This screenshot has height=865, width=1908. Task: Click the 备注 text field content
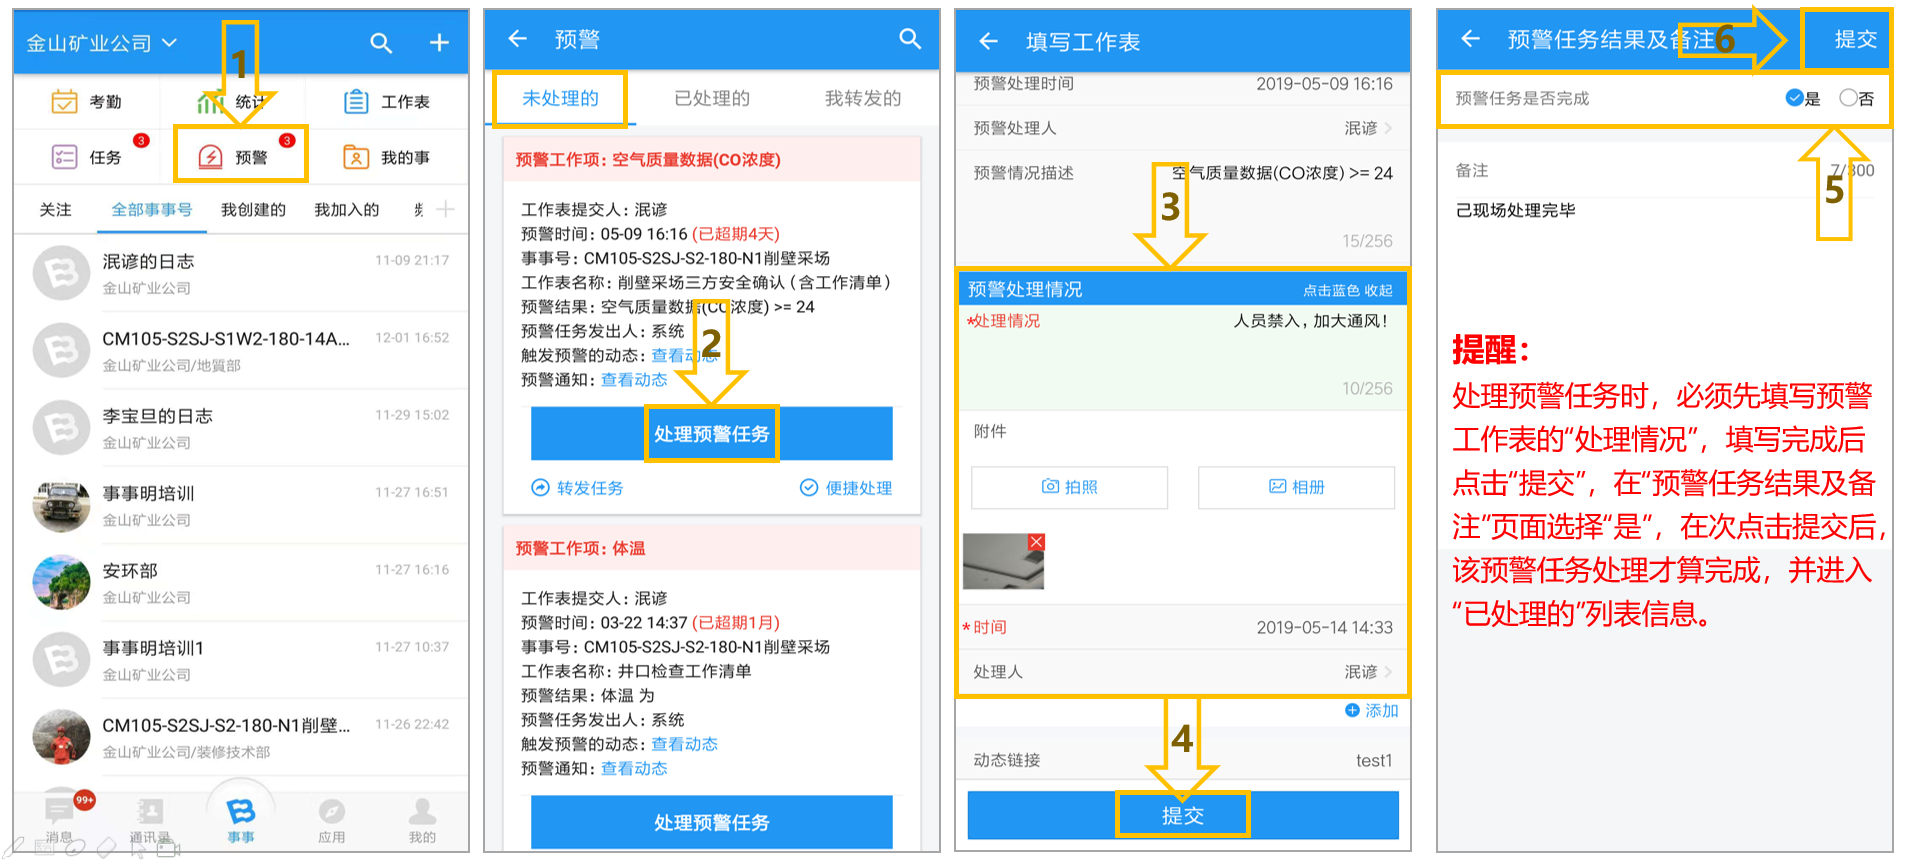tap(1515, 210)
